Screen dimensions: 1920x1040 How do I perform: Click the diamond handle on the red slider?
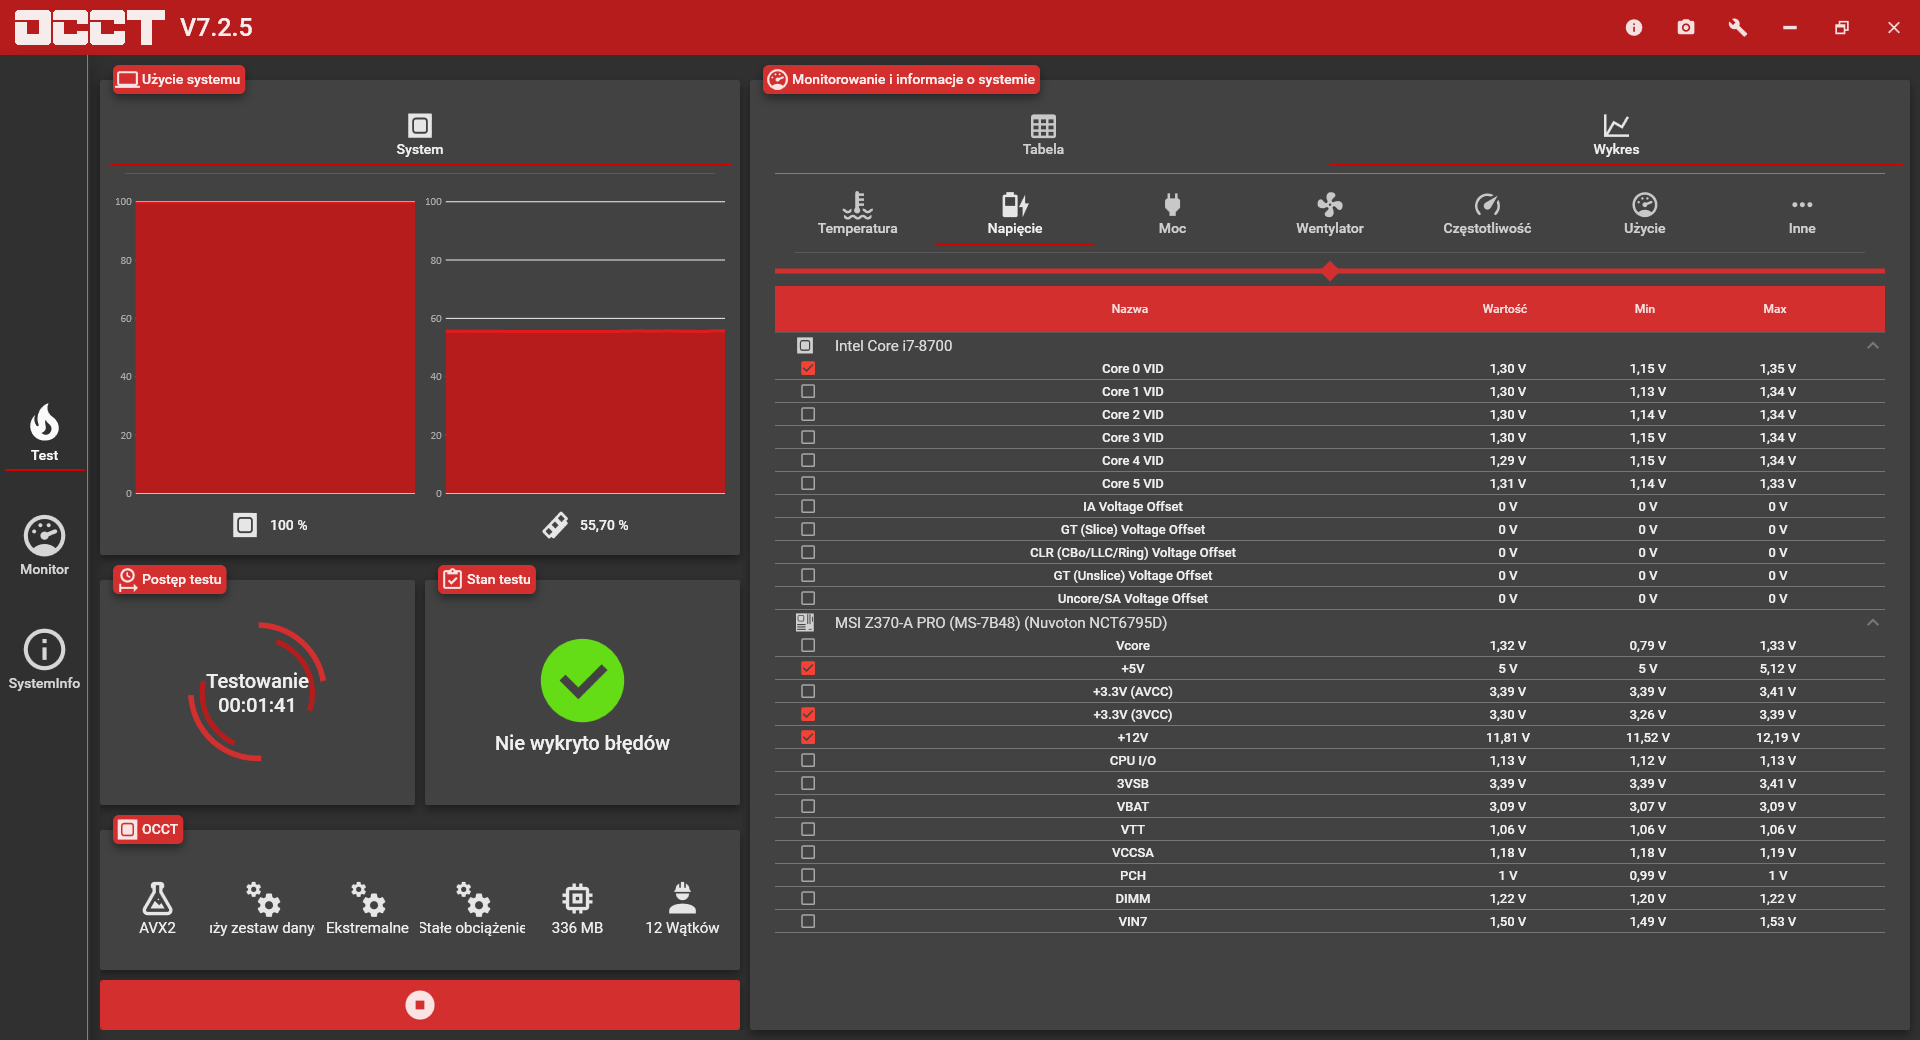(1330, 271)
